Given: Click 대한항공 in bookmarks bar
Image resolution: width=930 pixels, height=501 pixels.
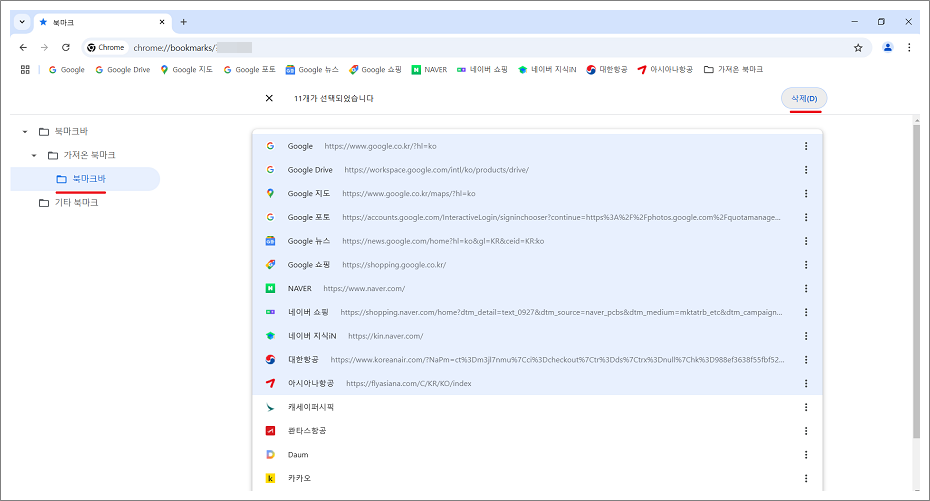Looking at the screenshot, I should [607, 69].
